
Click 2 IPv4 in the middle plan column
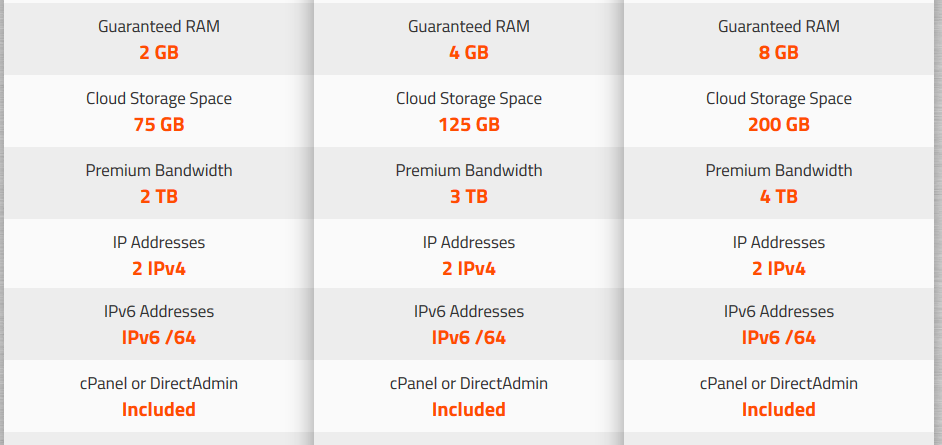(x=469, y=268)
